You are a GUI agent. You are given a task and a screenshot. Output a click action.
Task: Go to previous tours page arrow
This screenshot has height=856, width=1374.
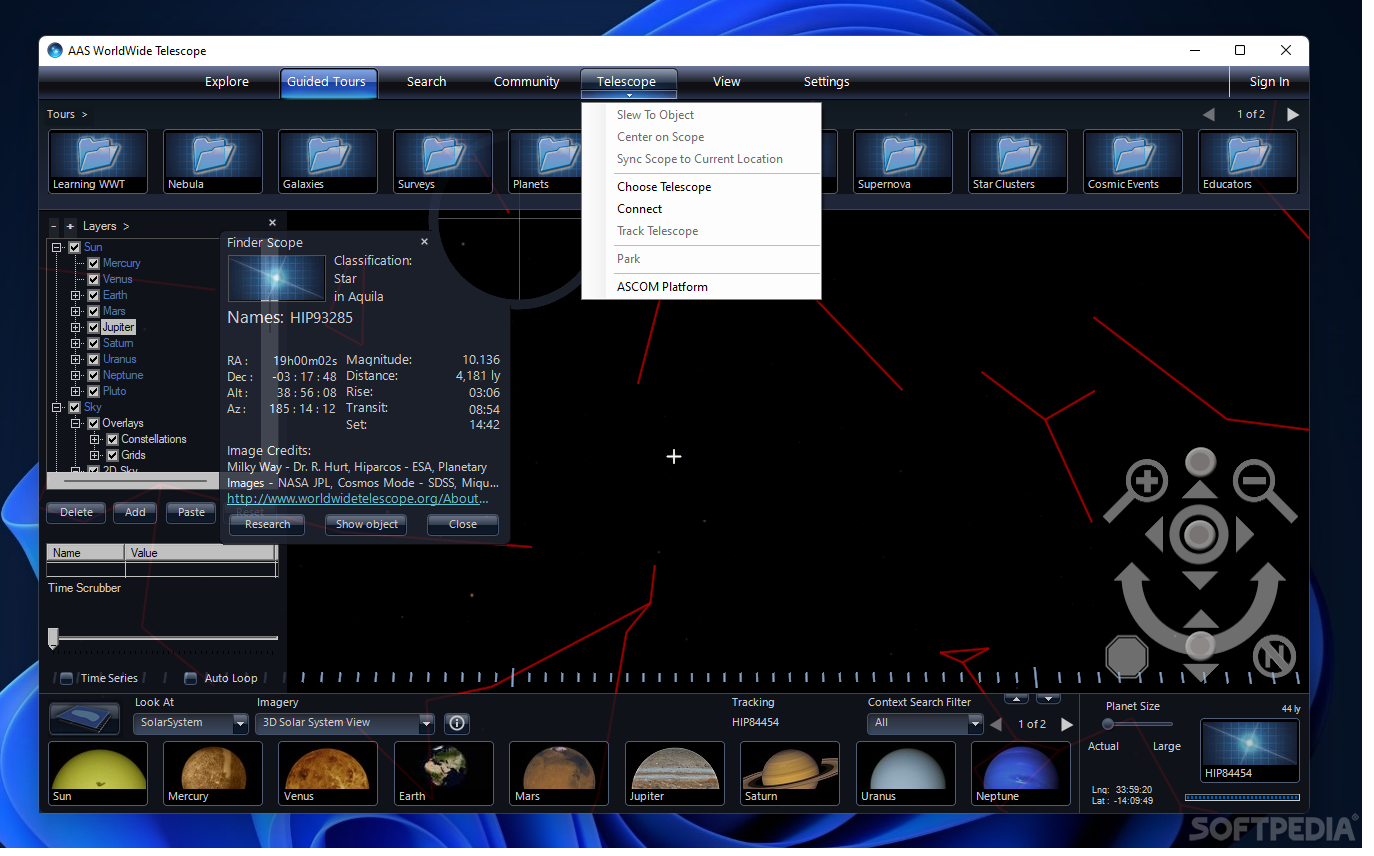click(x=1209, y=114)
